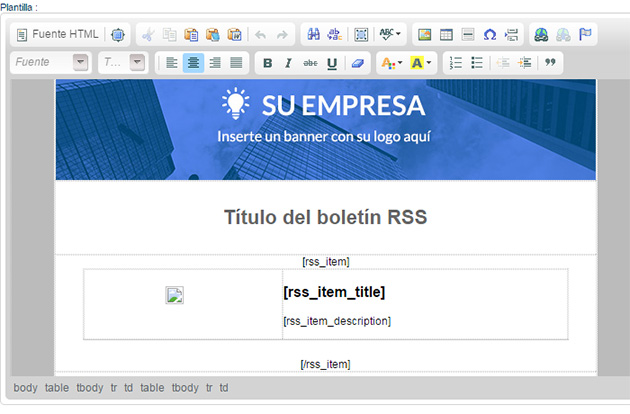Select first td in element path
Image resolution: width=630 pixels, height=414 pixels.
tap(128, 388)
